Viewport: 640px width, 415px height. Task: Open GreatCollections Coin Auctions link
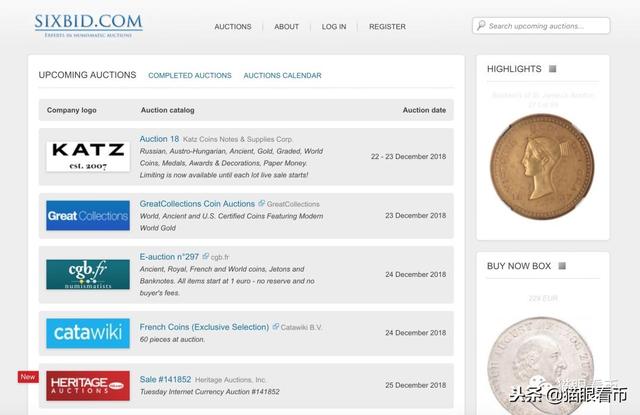[197, 204]
